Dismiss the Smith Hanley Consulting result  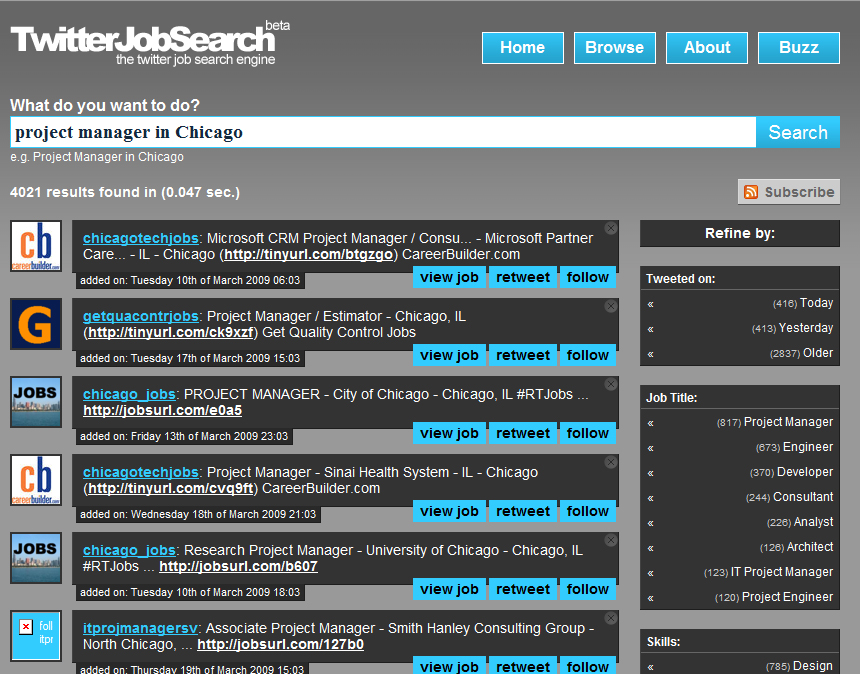point(610,618)
